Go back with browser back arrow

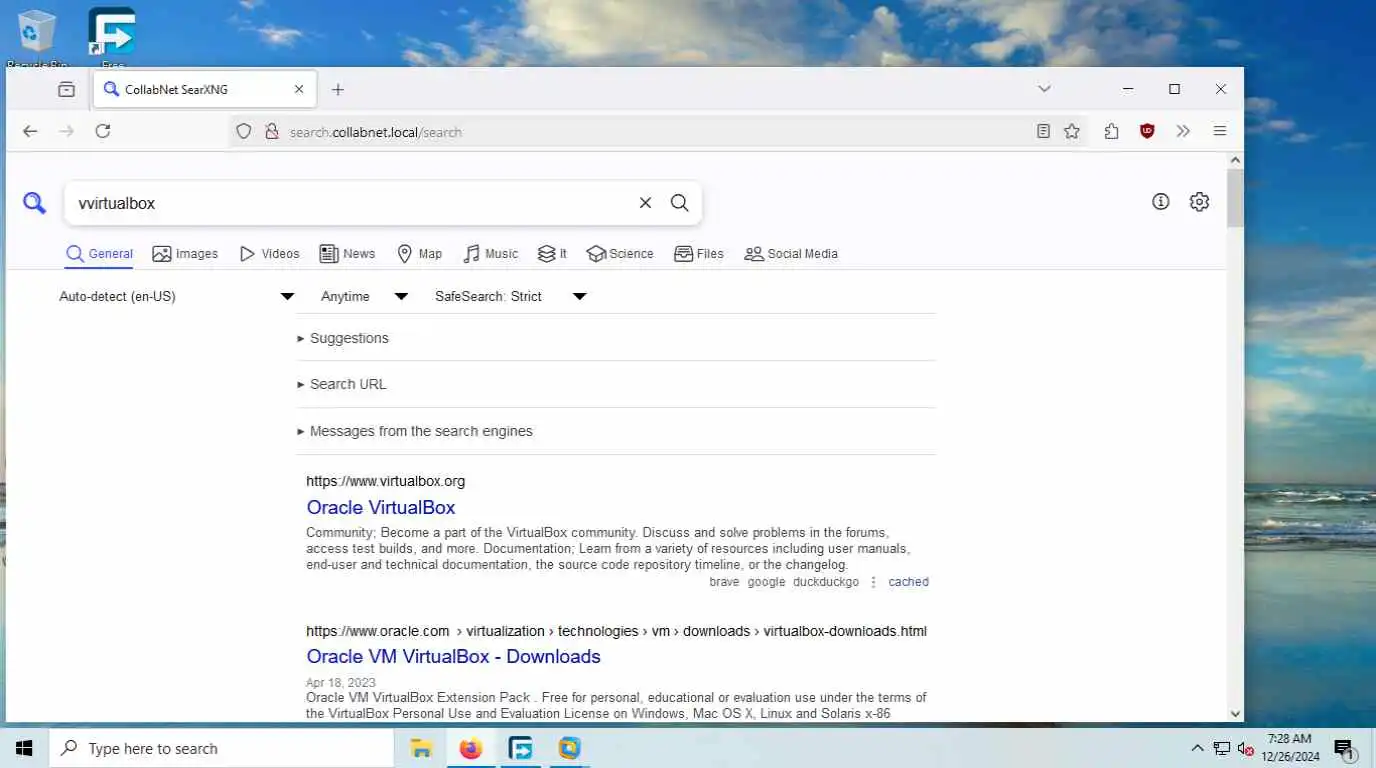[30, 131]
